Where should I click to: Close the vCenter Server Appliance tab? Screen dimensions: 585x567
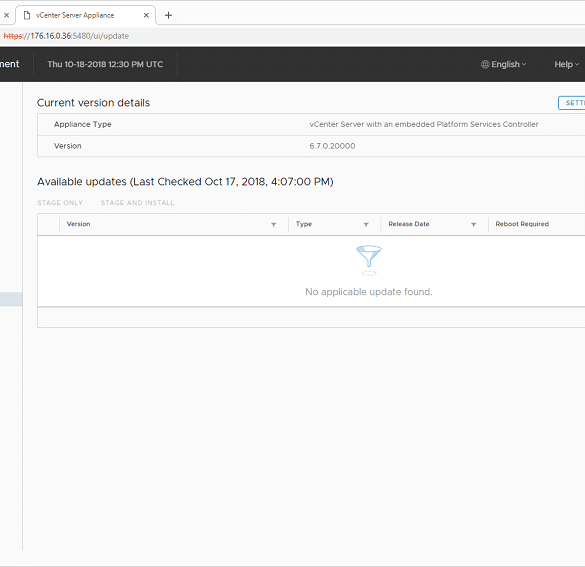[x=146, y=15]
